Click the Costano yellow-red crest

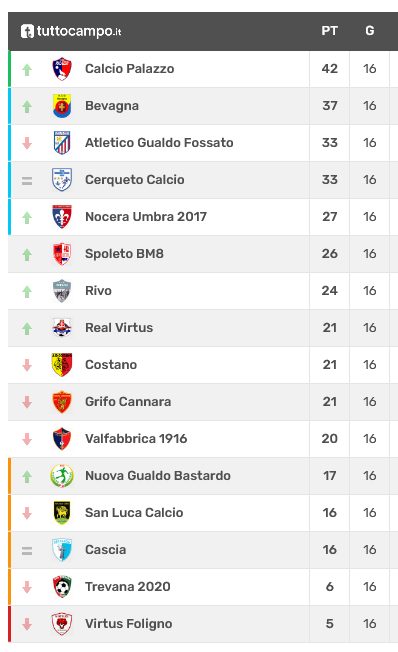pyautogui.click(x=62, y=365)
